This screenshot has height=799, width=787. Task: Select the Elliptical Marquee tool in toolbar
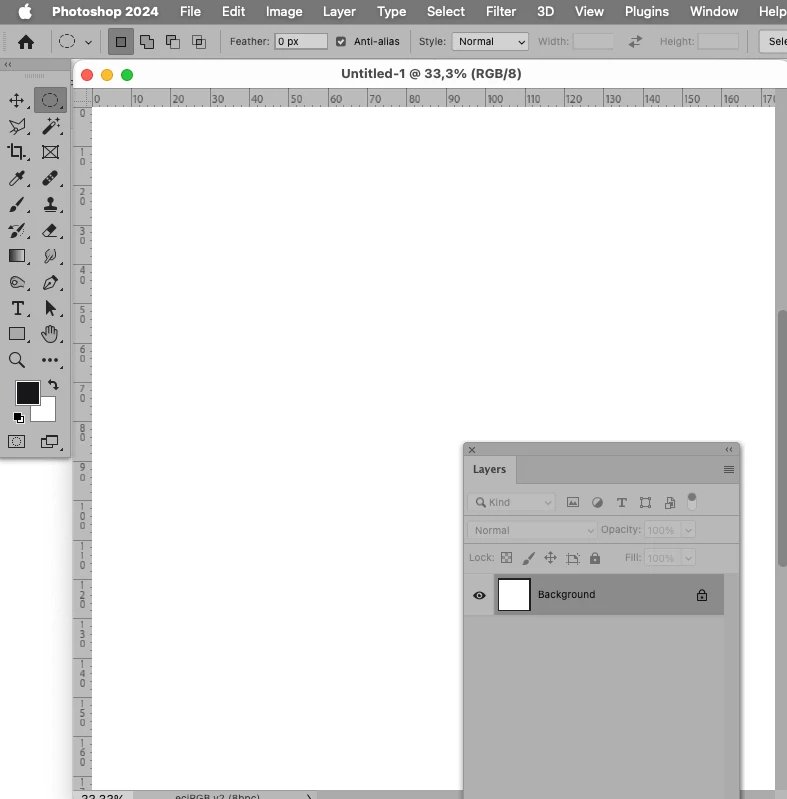tap(50, 100)
